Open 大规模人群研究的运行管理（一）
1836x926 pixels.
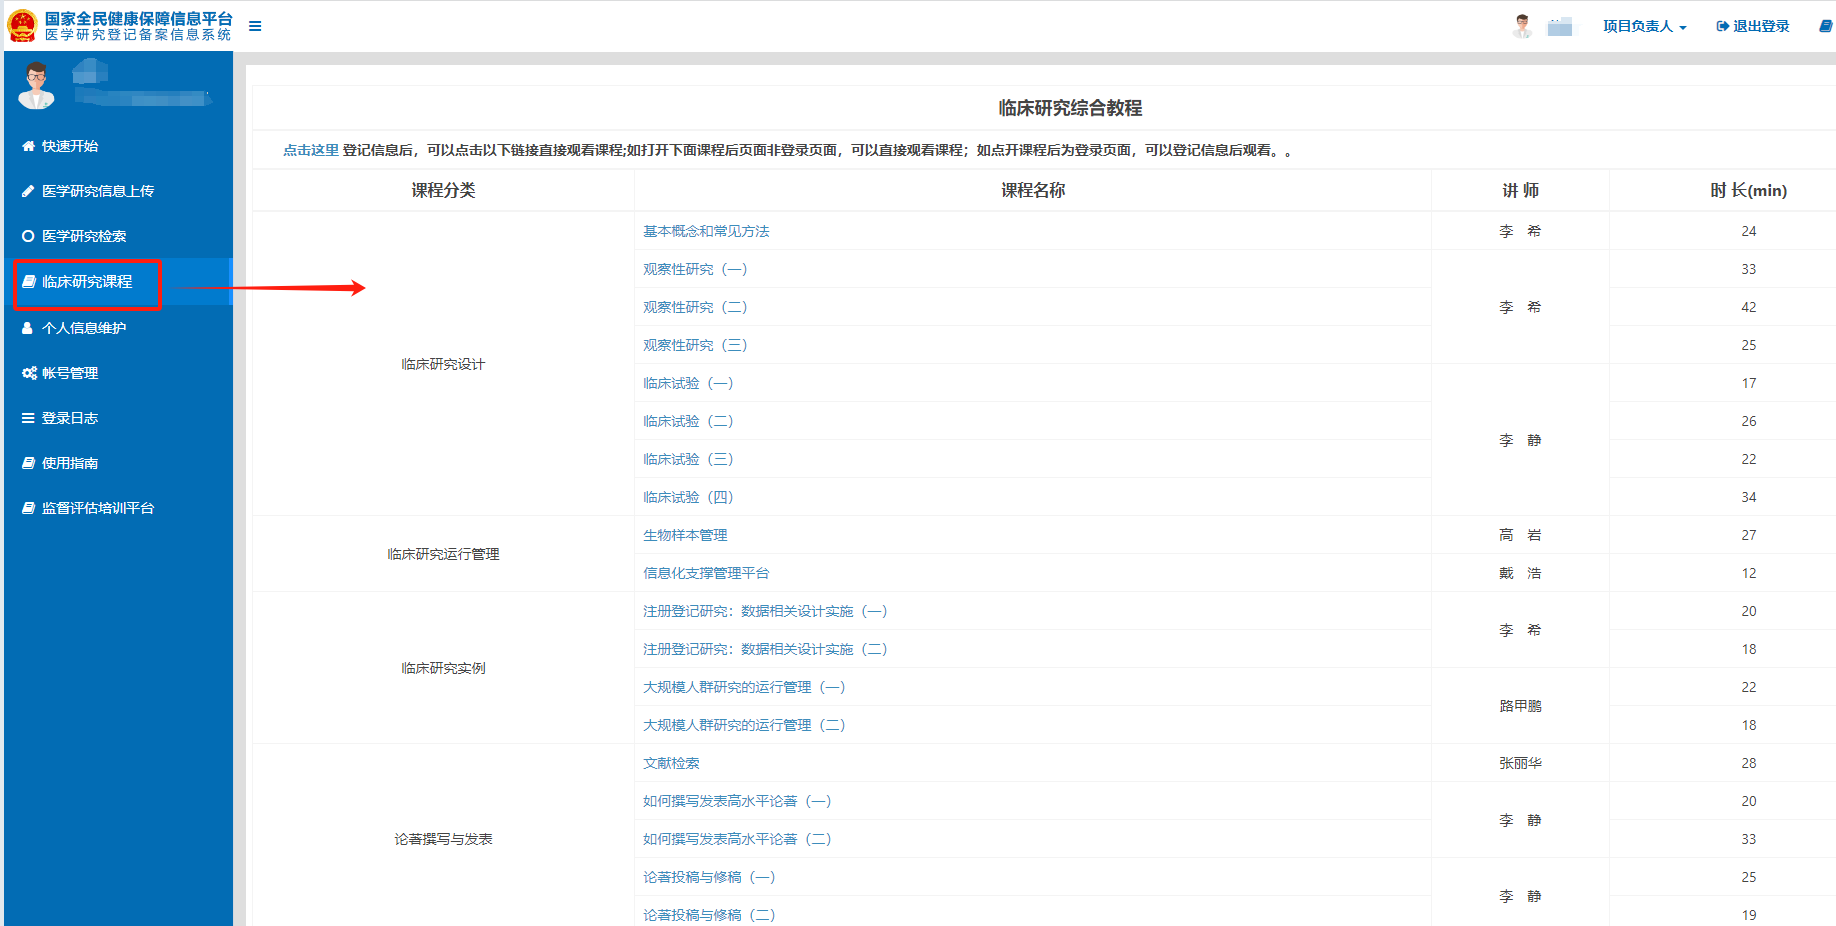click(x=744, y=687)
